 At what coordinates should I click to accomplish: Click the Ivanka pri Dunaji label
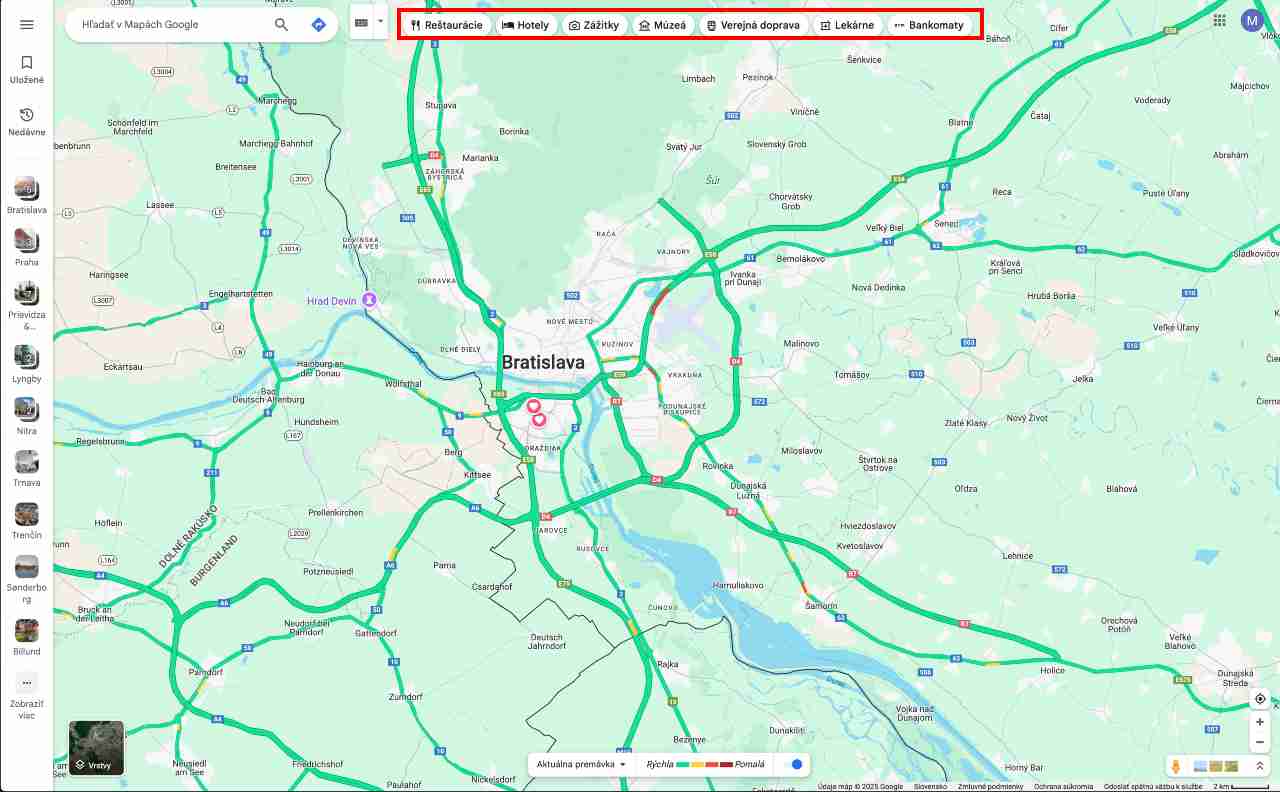click(742, 279)
